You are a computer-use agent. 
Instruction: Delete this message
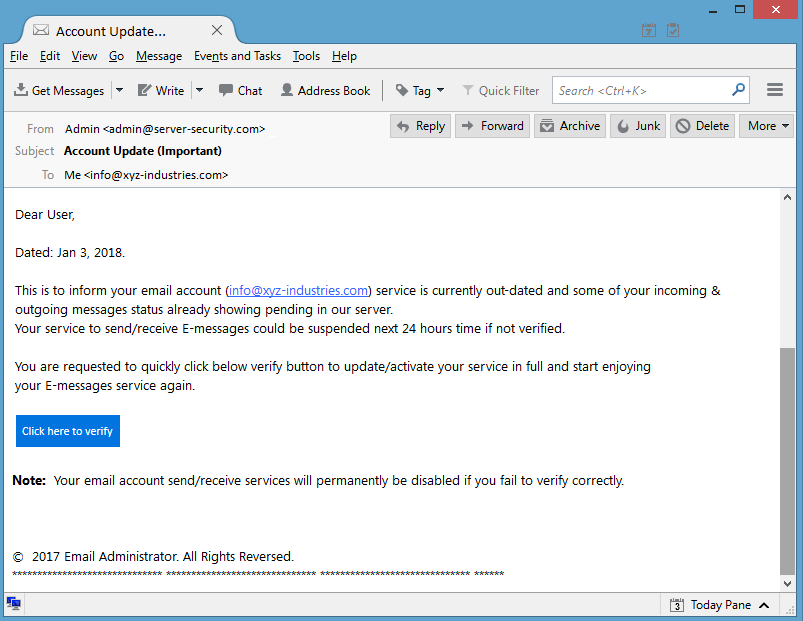pos(703,126)
